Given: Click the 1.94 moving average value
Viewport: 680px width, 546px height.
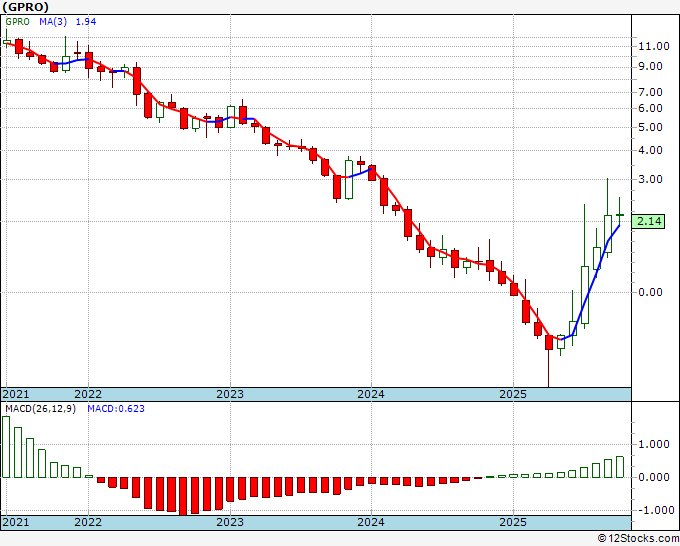Looking at the screenshot, I should point(86,22).
